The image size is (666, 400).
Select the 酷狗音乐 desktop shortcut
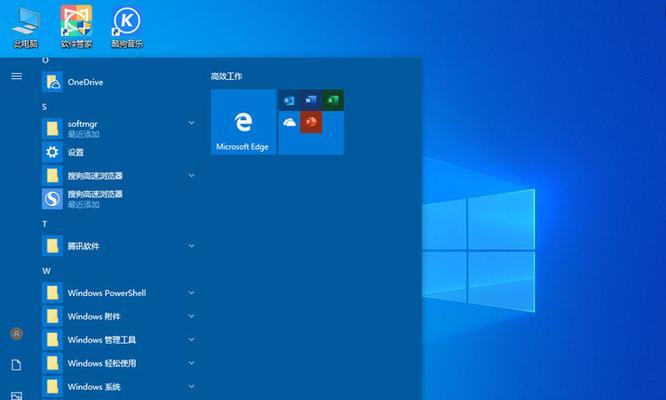pyautogui.click(x=127, y=27)
